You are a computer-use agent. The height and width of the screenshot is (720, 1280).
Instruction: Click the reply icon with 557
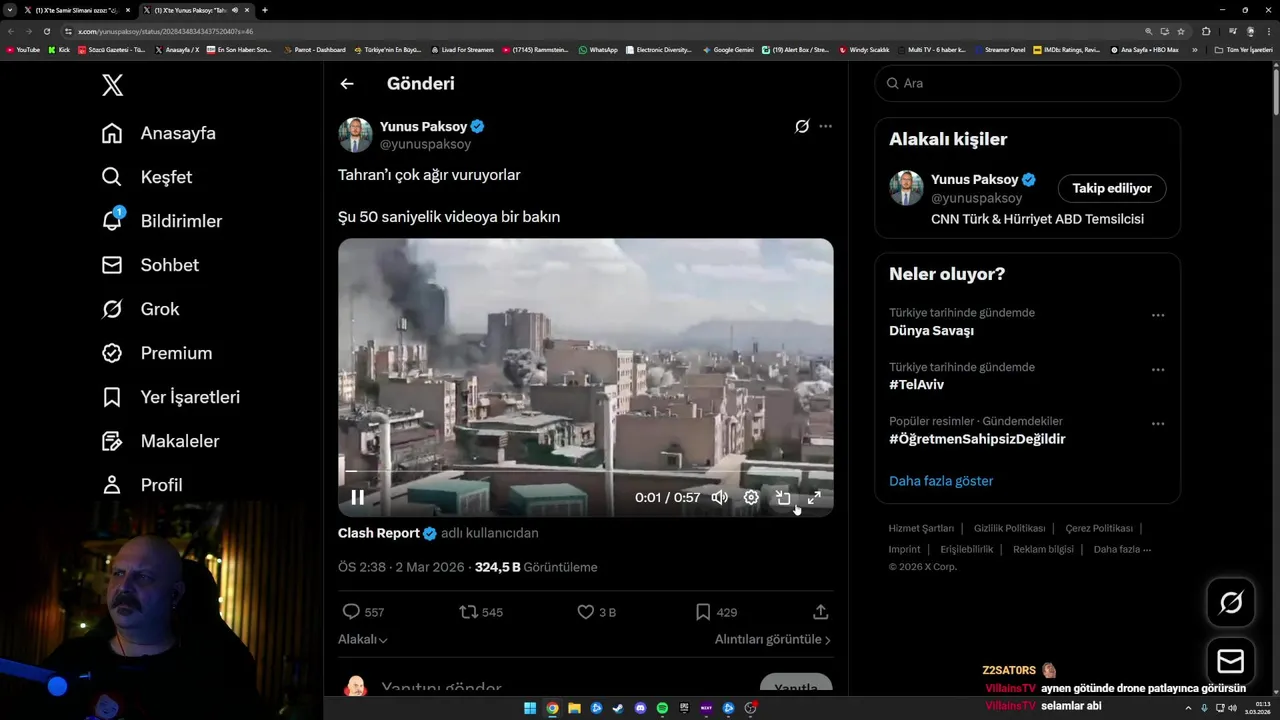[x=363, y=612]
